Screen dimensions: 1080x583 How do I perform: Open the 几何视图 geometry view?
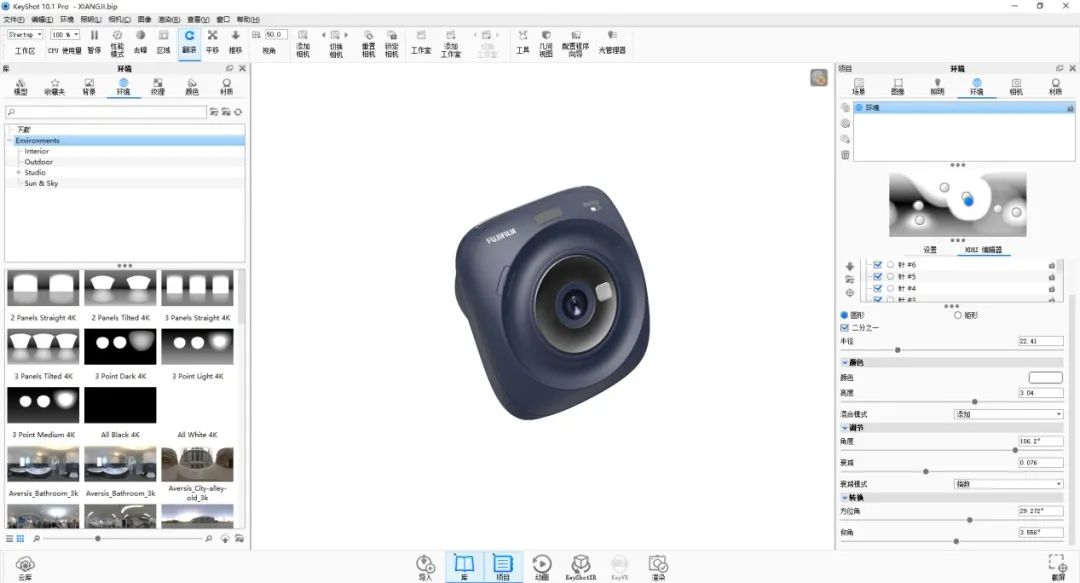(x=546, y=36)
